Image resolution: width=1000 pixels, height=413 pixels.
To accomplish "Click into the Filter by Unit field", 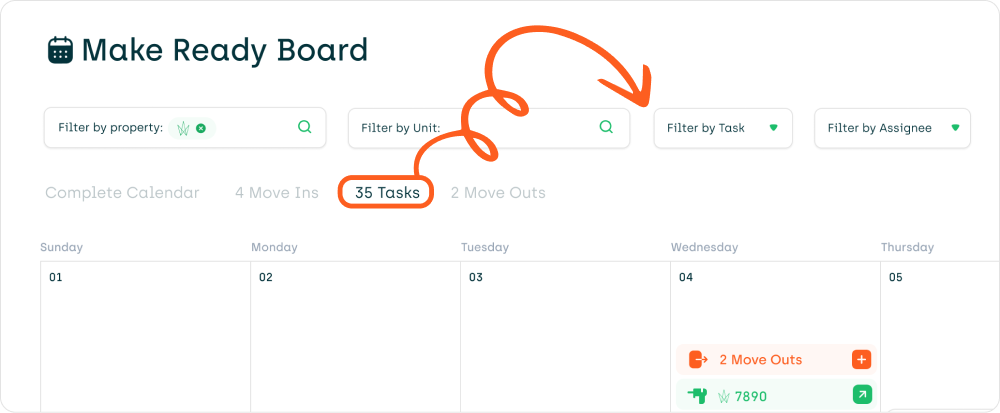I will tap(489, 128).
